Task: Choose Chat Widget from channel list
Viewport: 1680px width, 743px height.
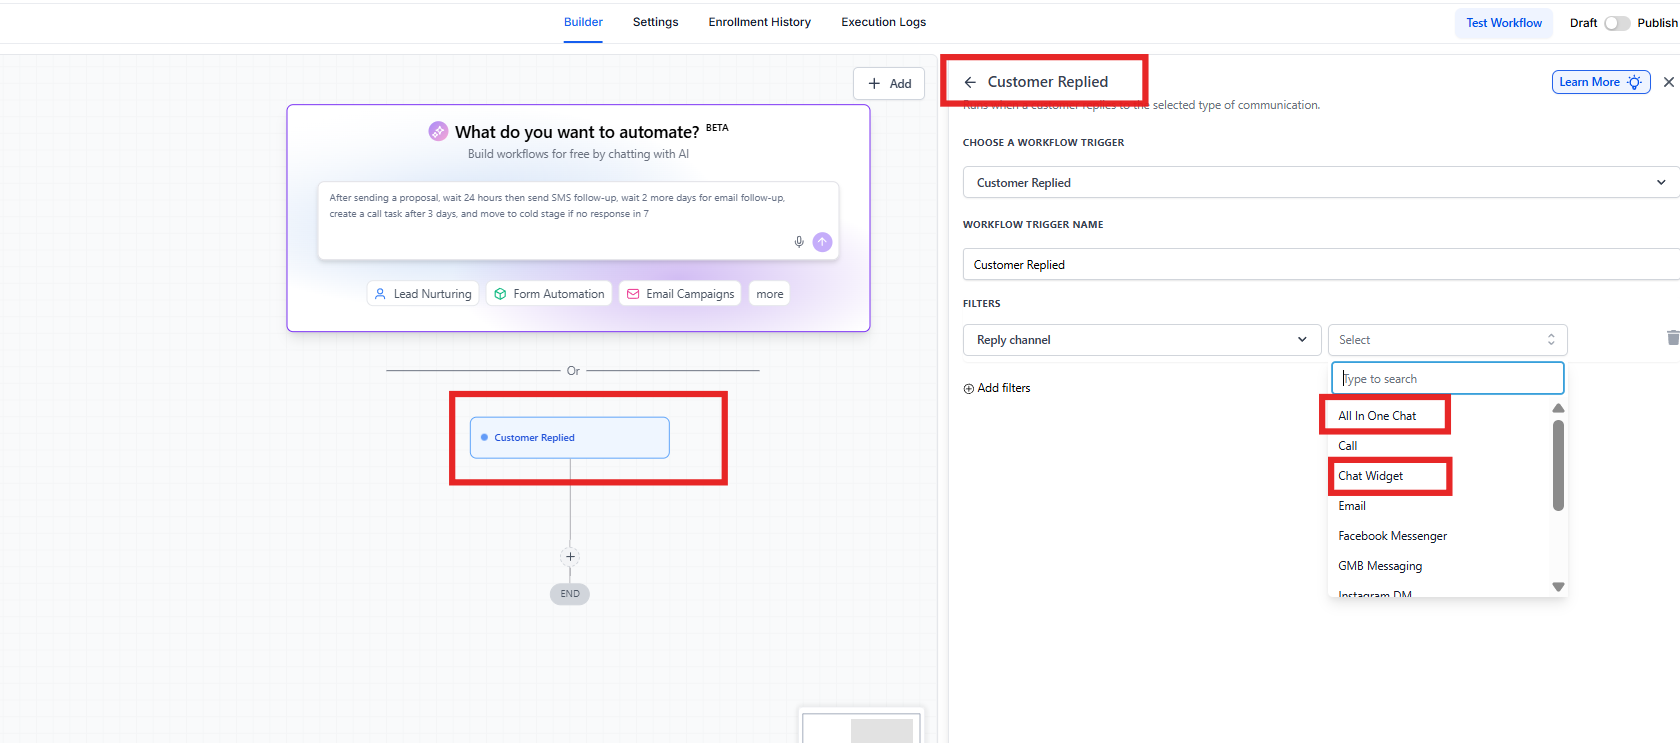Action: click(x=1371, y=476)
